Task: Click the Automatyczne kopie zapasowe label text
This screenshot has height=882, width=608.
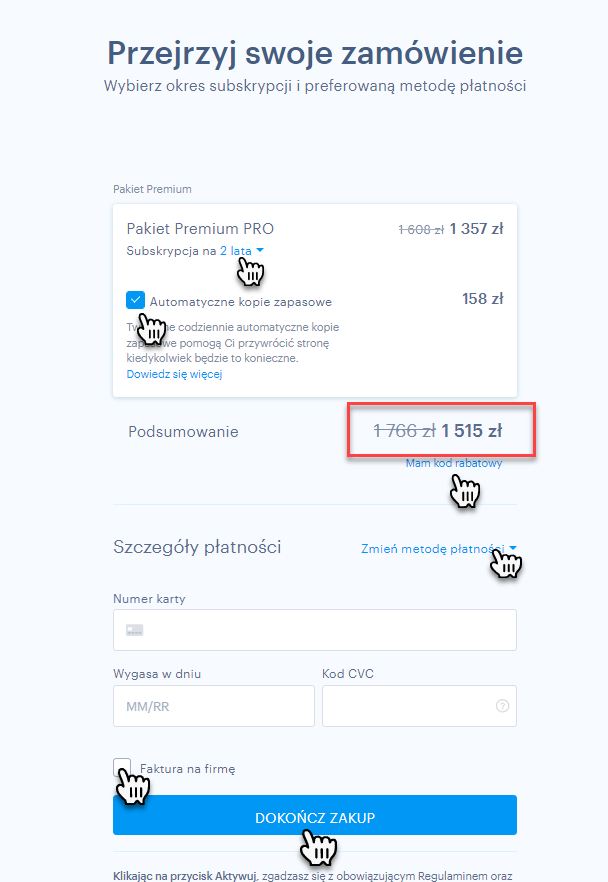Action: point(241,302)
